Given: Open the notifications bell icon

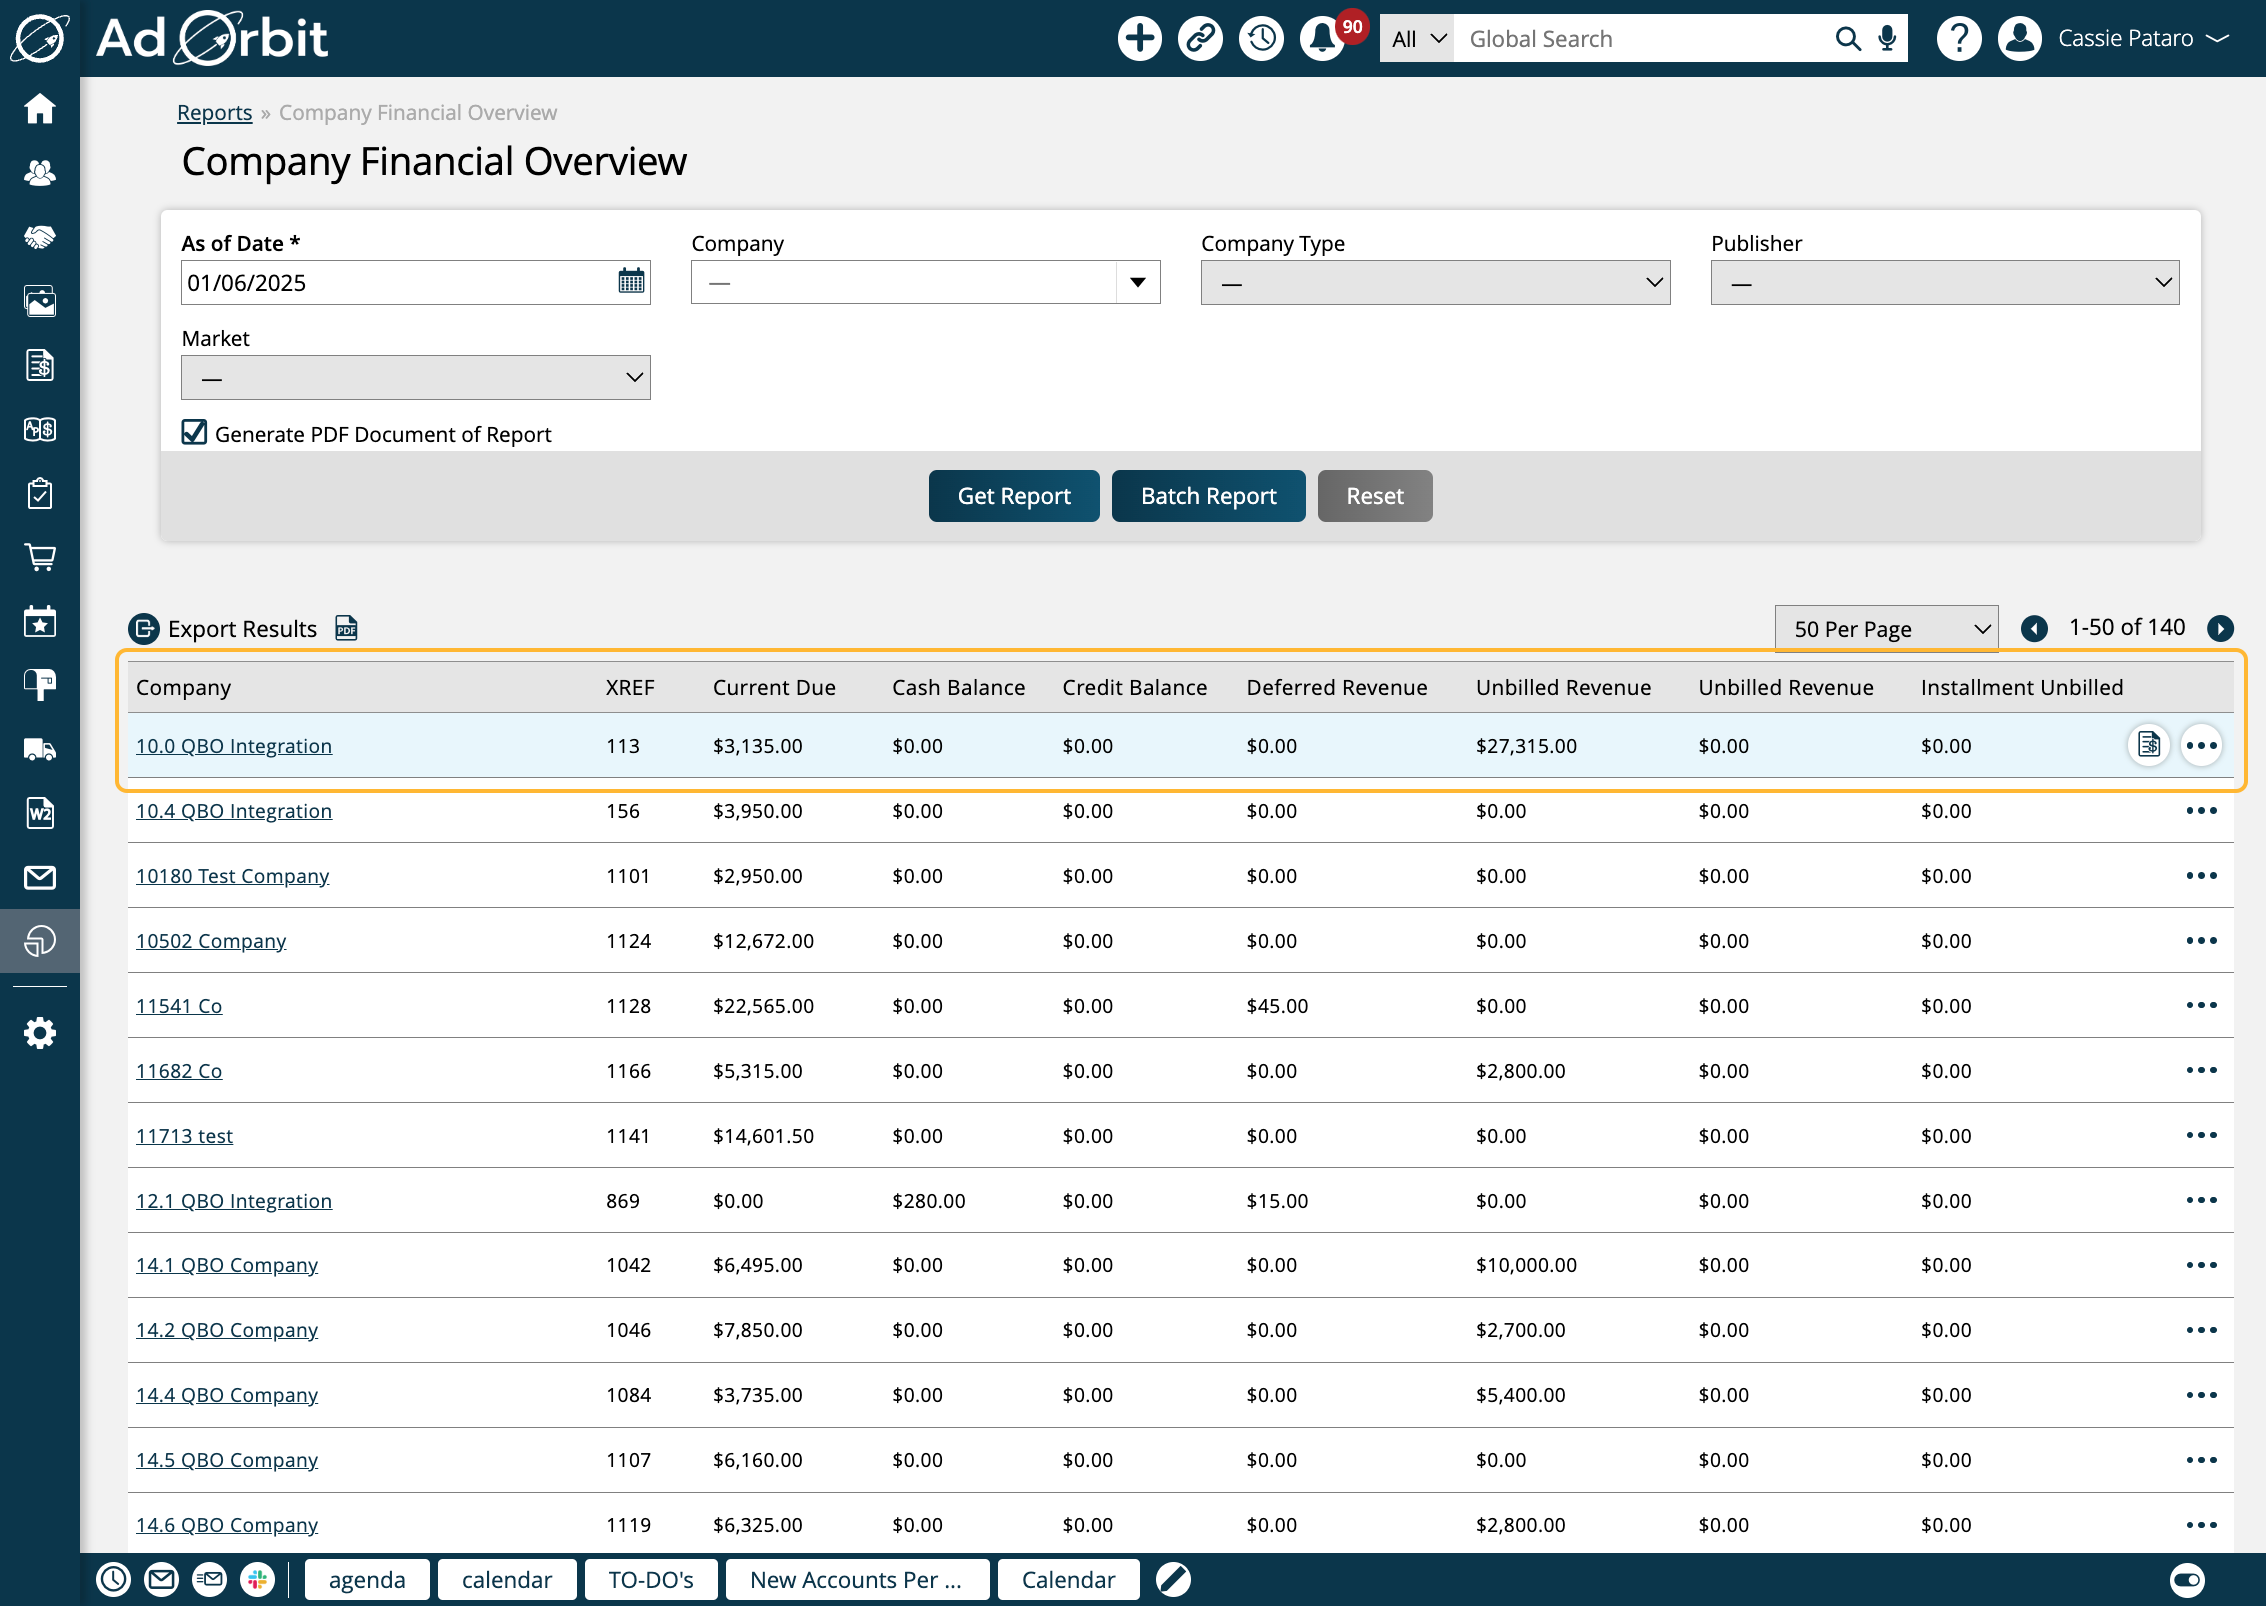Looking at the screenshot, I should coord(1321,38).
